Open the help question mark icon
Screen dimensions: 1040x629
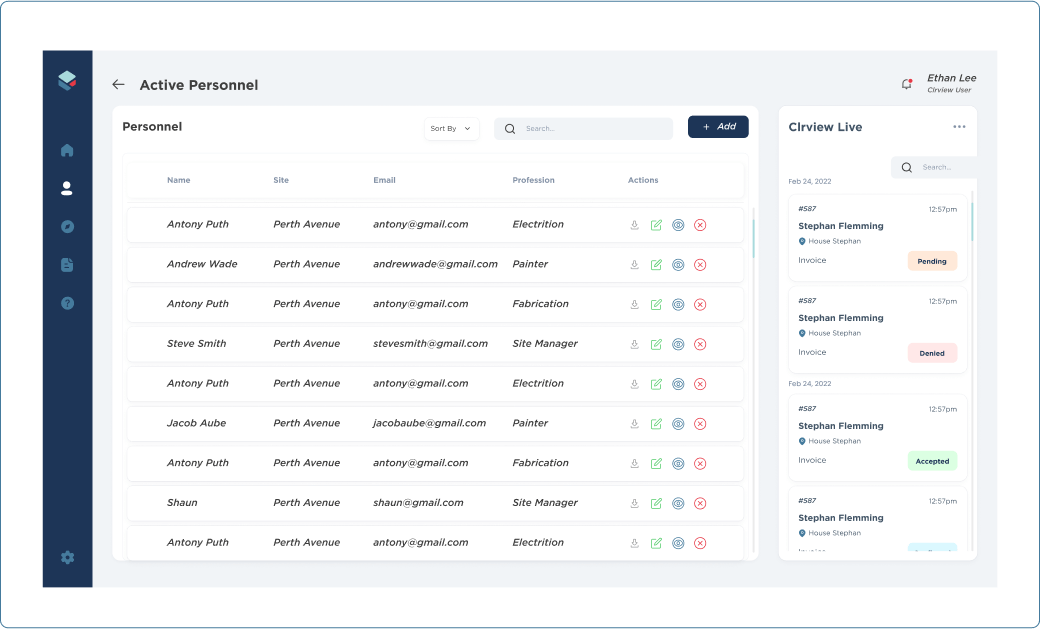(67, 303)
